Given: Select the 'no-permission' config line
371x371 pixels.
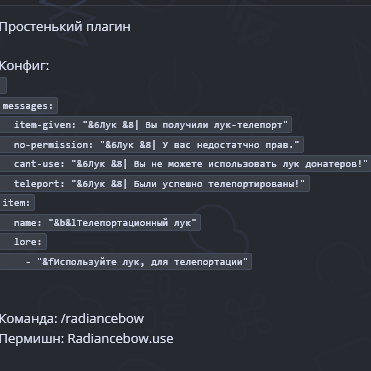Looking at the screenshot, I should (152, 144).
